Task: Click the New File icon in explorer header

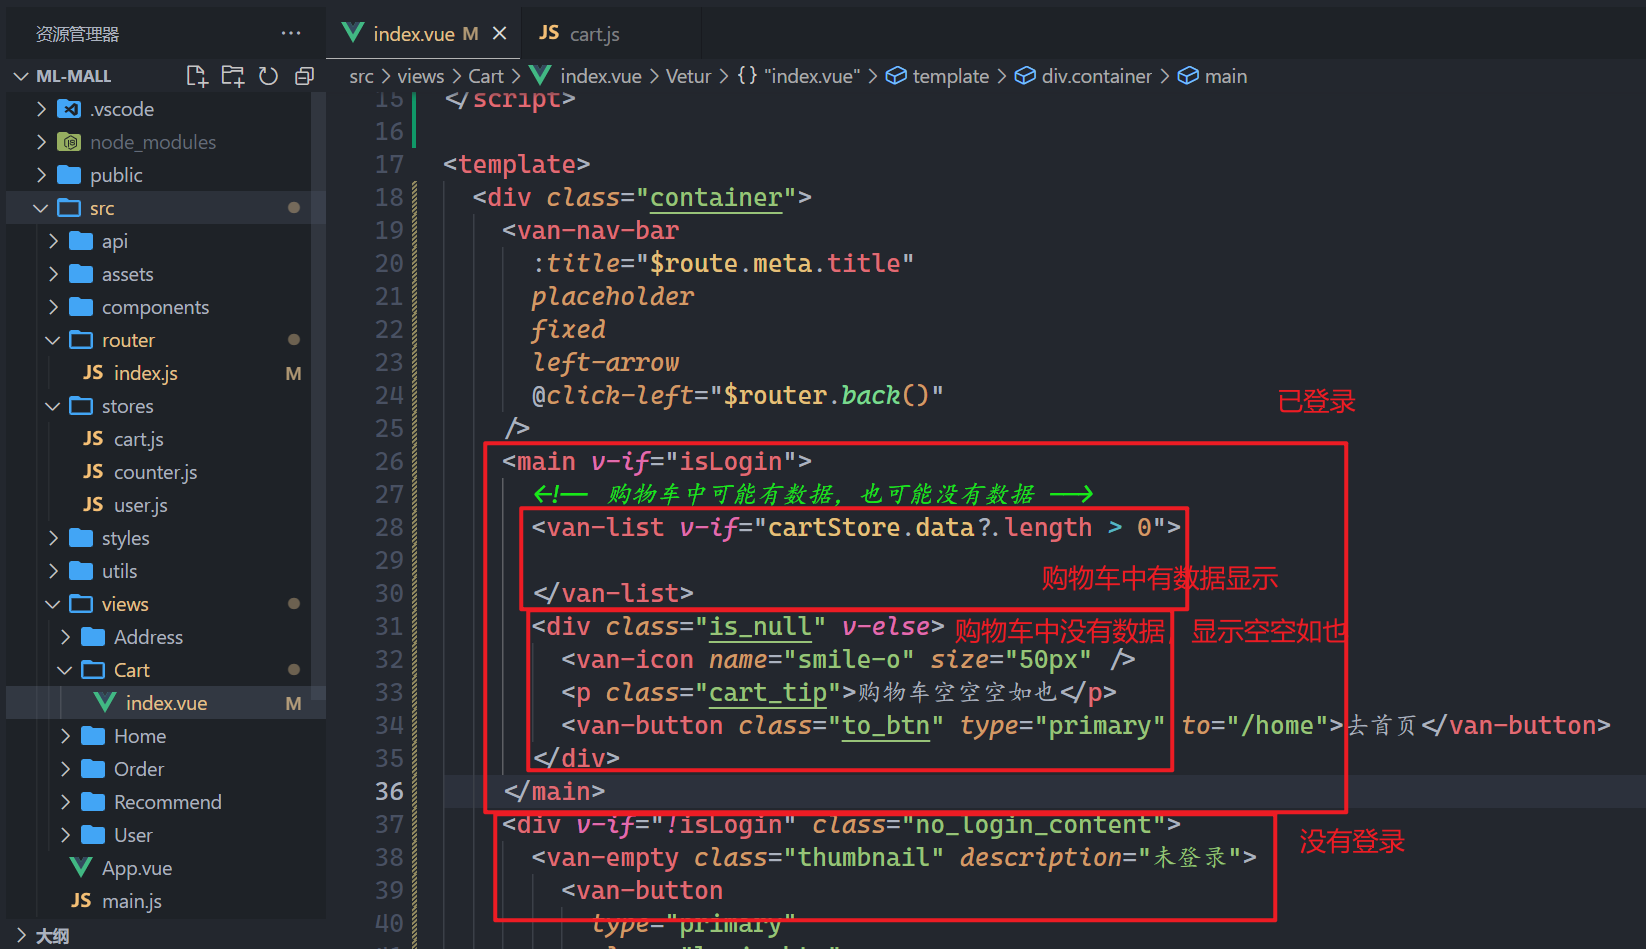Action: pyautogui.click(x=197, y=76)
